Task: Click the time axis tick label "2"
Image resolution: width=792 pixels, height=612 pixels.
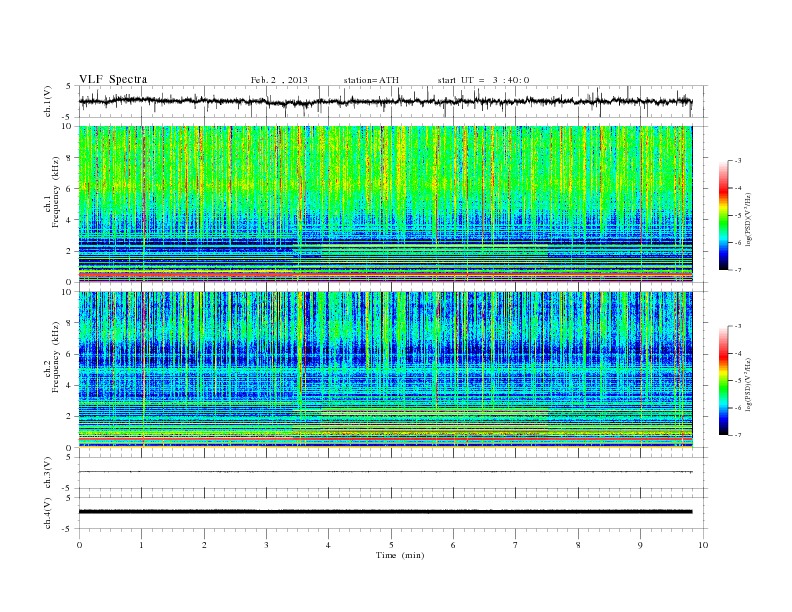Action: pyautogui.click(x=204, y=545)
